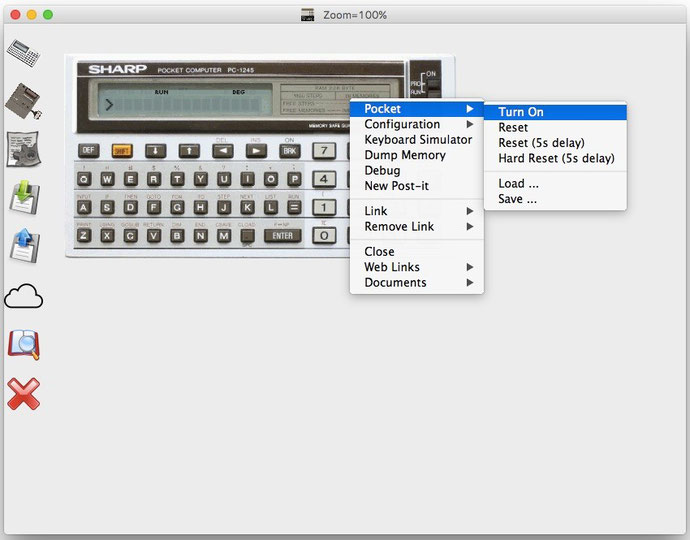Choose Reset from the Pocket submenu

point(555,128)
